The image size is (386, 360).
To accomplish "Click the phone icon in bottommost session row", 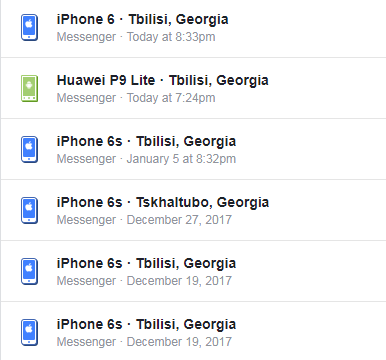I will (29, 332).
